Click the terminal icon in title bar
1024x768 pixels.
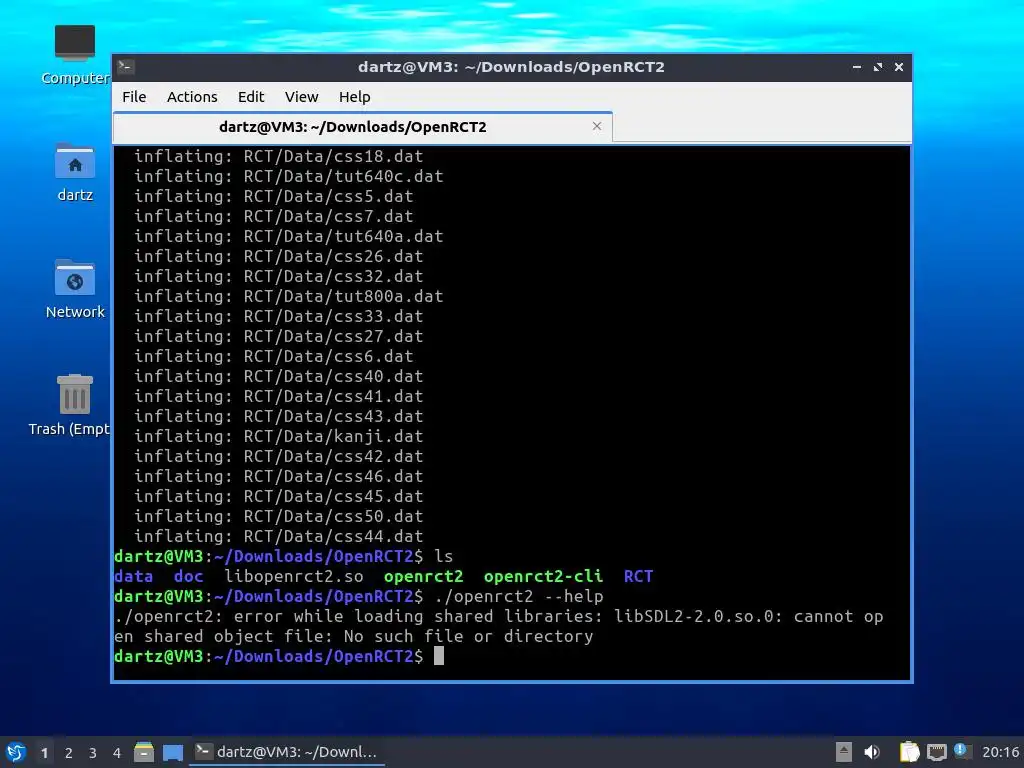(x=126, y=67)
